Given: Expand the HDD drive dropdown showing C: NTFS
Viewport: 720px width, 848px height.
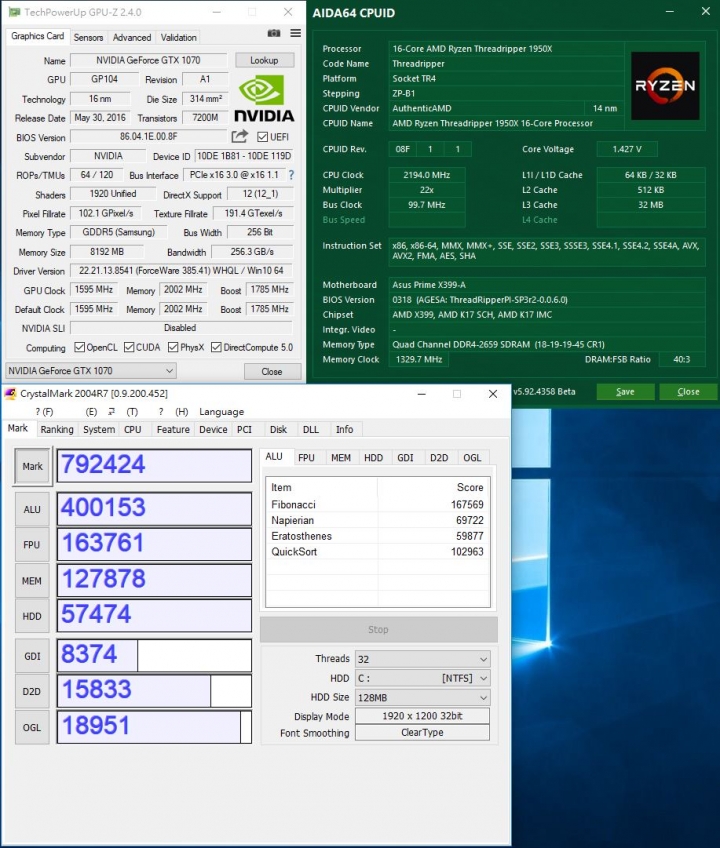Looking at the screenshot, I should (422, 678).
